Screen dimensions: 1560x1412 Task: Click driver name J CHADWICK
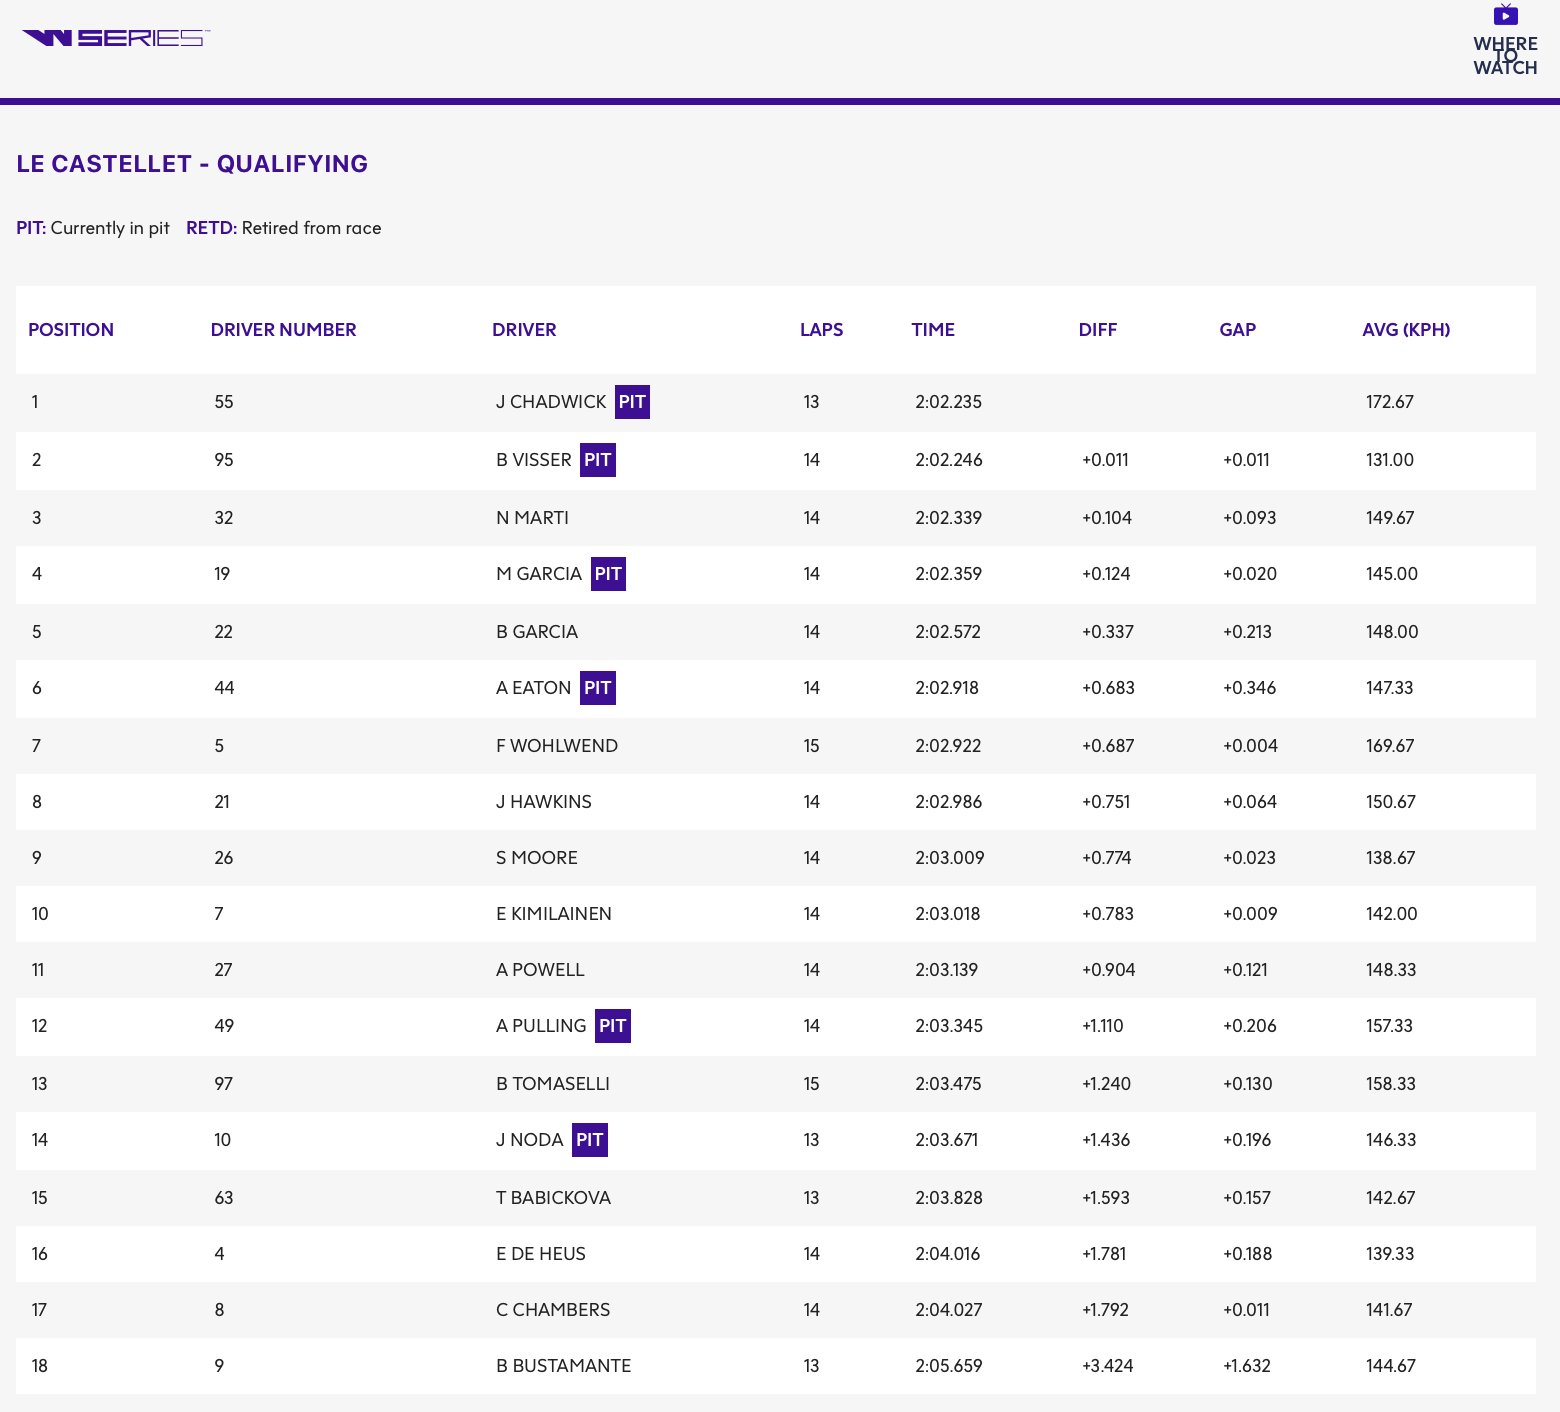click(551, 402)
